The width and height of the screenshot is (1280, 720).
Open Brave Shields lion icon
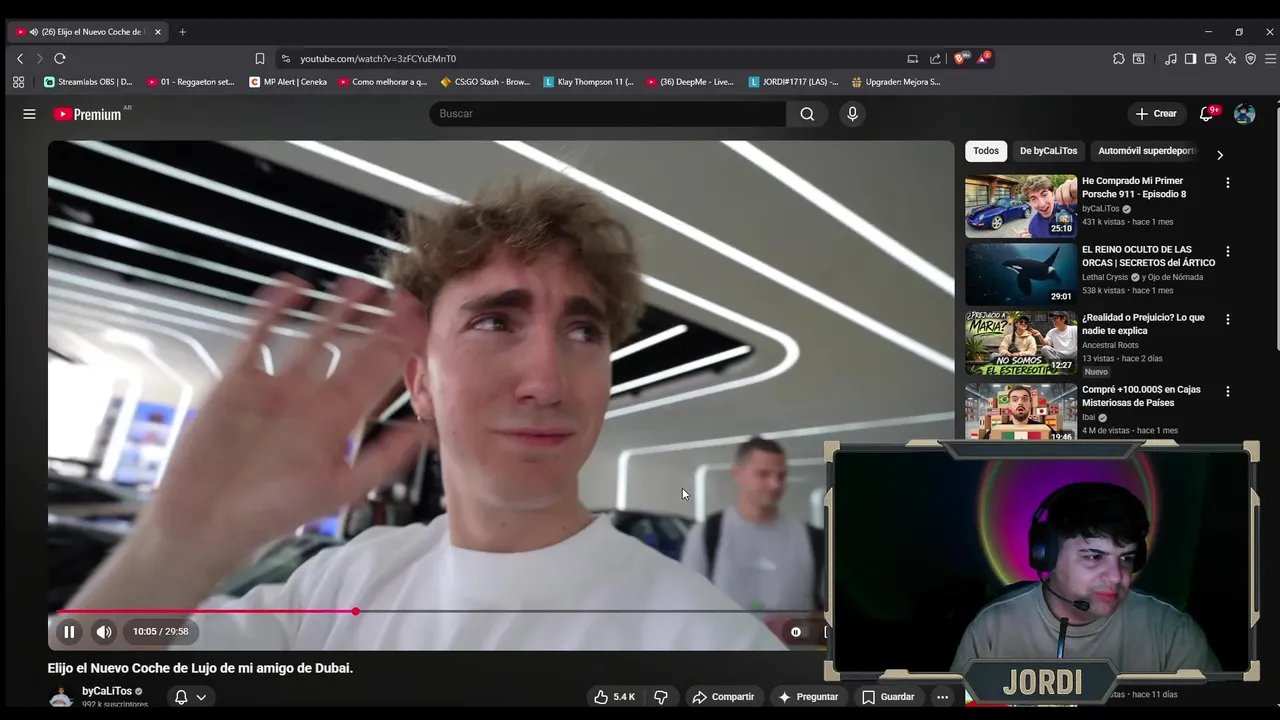[960, 58]
